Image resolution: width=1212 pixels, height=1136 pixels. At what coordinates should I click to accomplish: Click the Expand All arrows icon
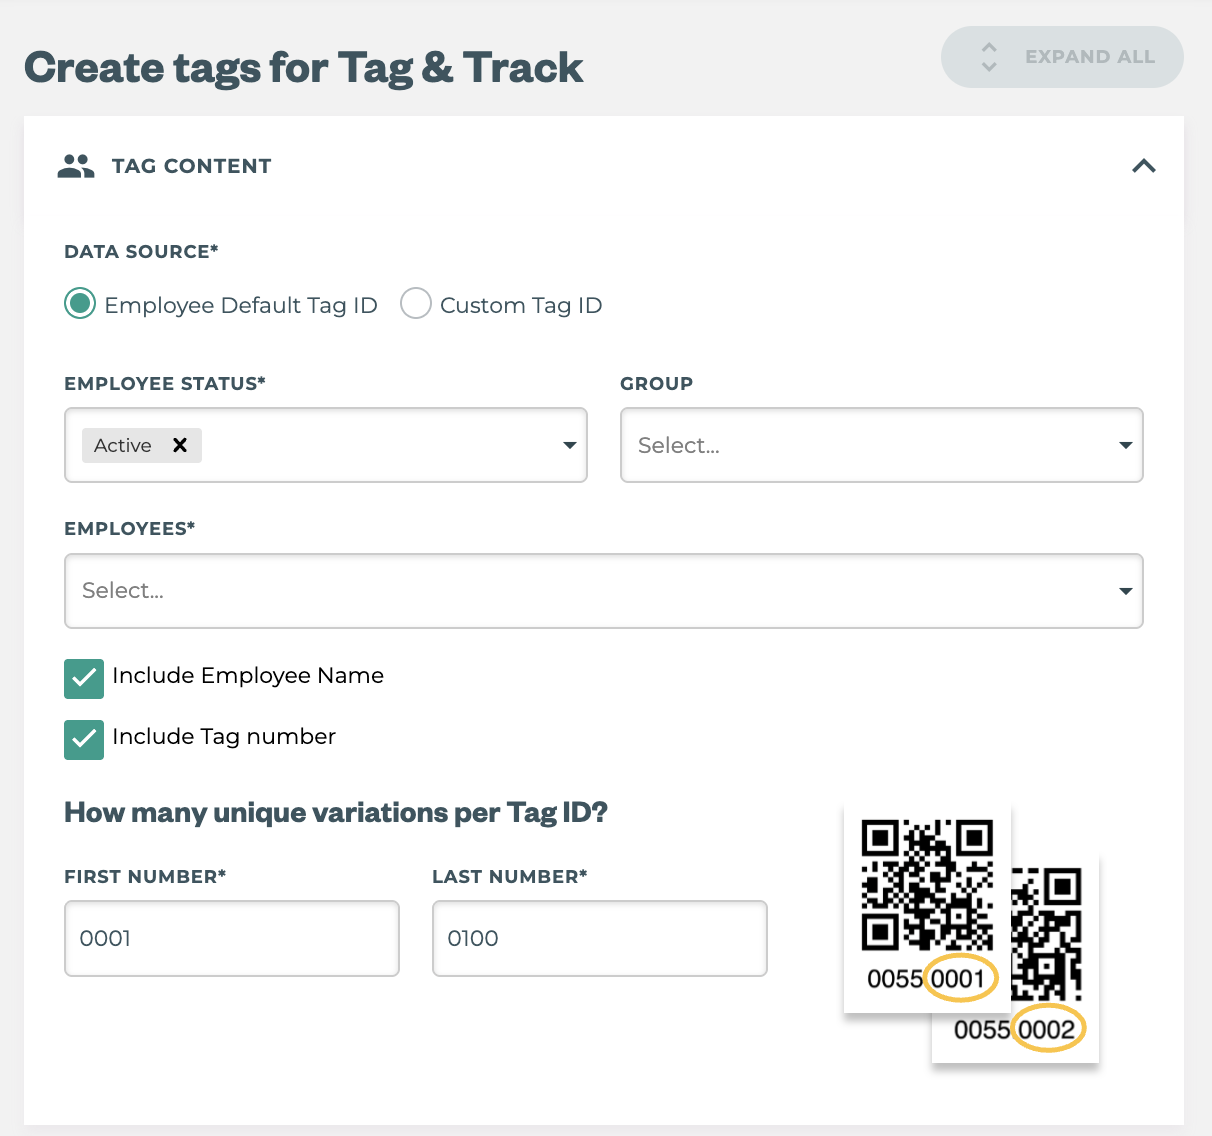[989, 57]
